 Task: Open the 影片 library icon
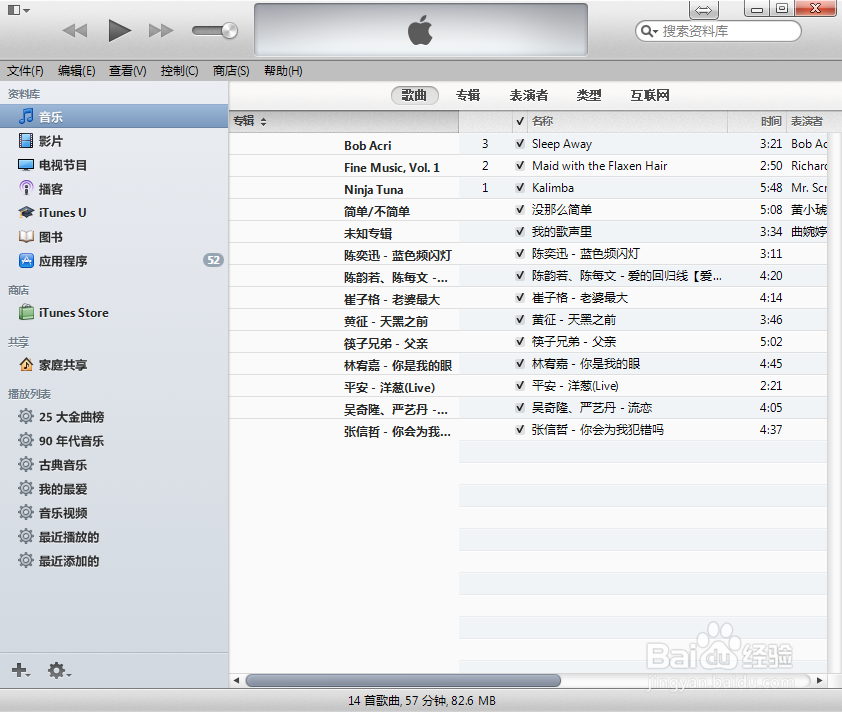(26, 141)
